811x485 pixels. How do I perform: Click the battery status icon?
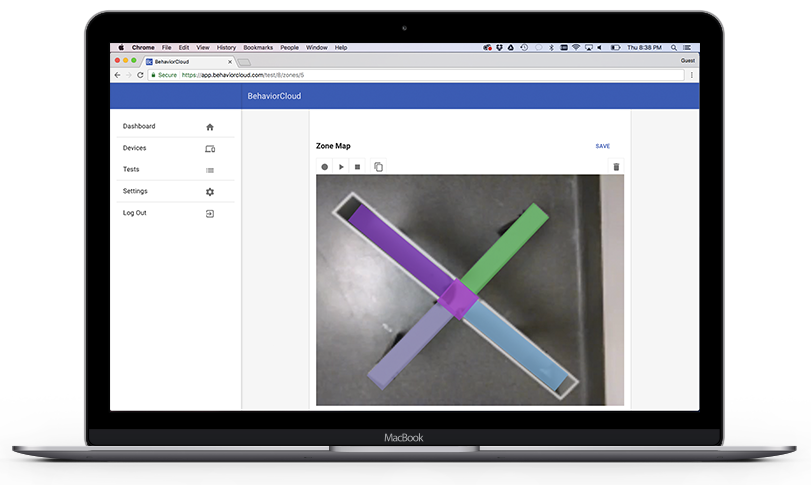(615, 47)
